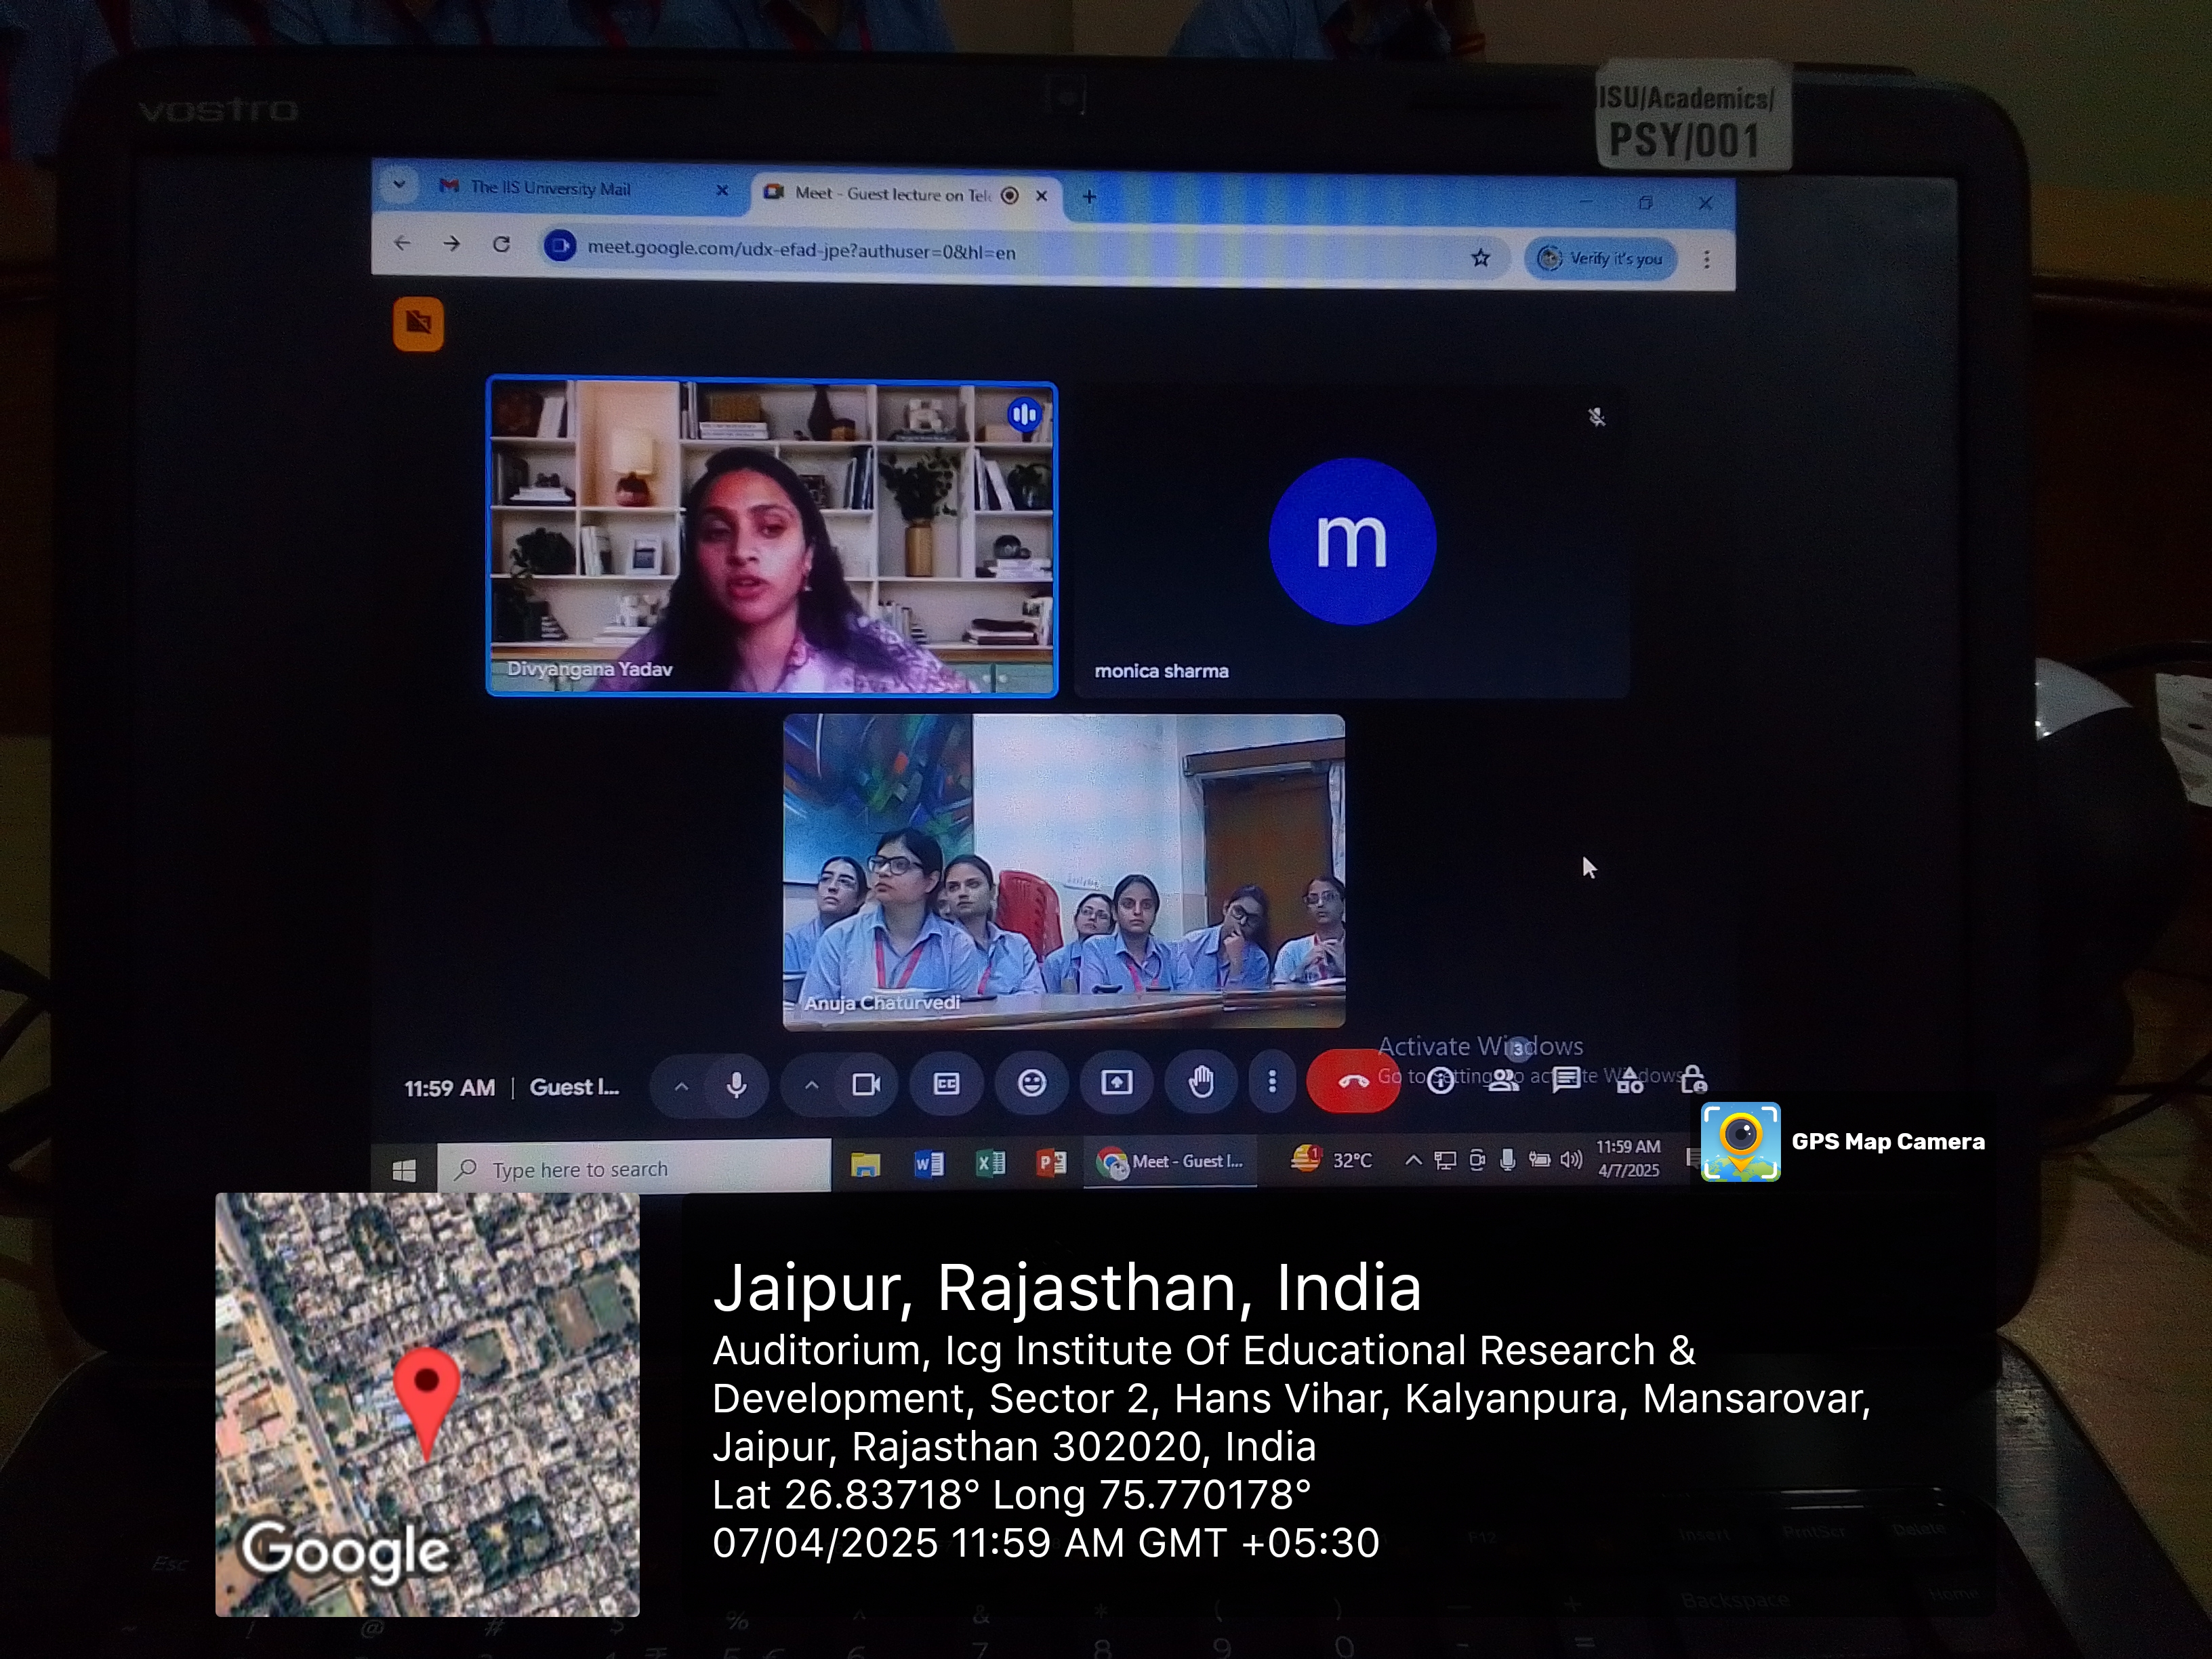Screen dimensions: 2212x1659
Task: Toggle closed captions CC button
Action: (x=946, y=1084)
